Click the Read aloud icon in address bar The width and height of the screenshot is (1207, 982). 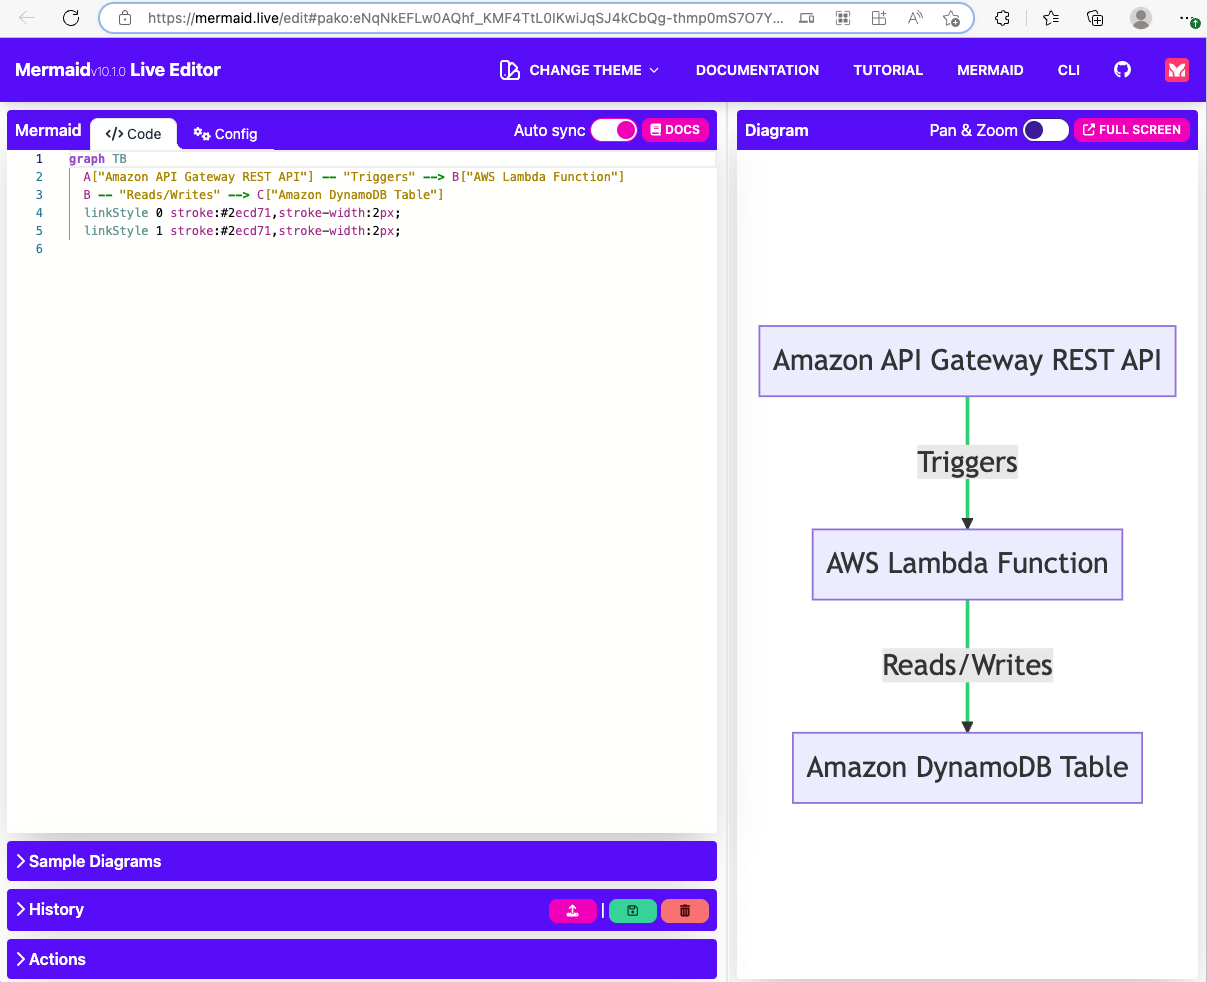pyautogui.click(x=915, y=18)
